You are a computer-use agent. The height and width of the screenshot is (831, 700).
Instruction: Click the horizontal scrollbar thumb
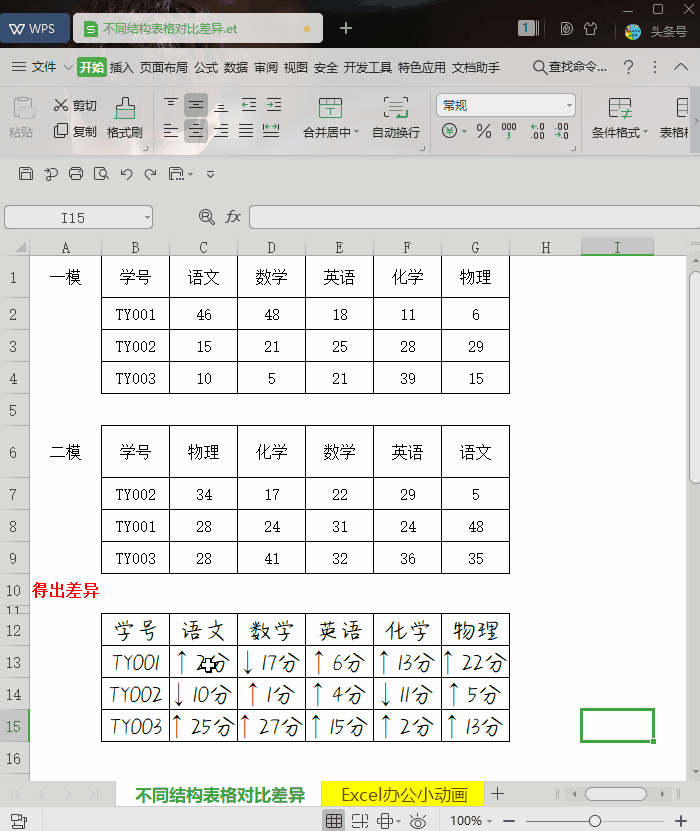pyautogui.click(x=616, y=794)
